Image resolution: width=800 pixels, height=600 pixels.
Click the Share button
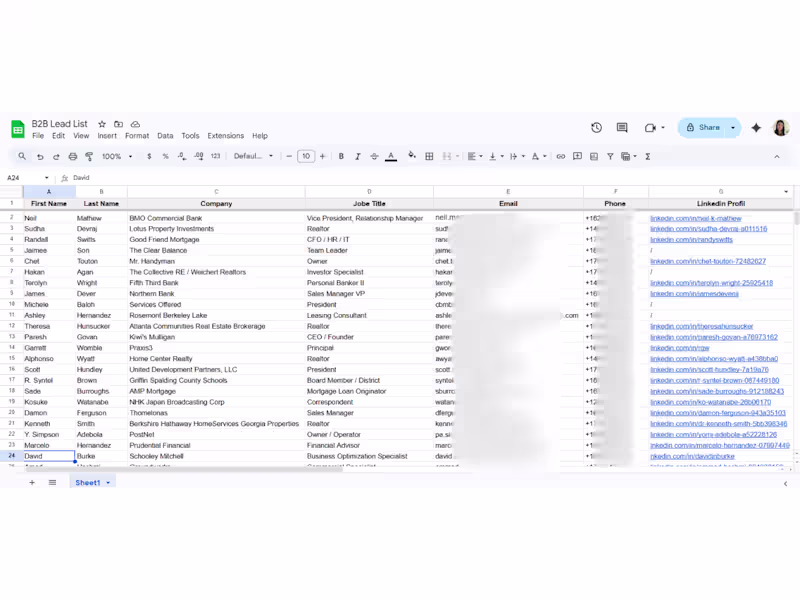click(703, 128)
